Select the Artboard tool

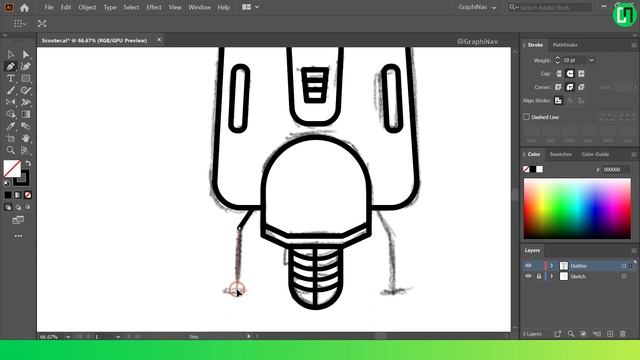coord(11,138)
